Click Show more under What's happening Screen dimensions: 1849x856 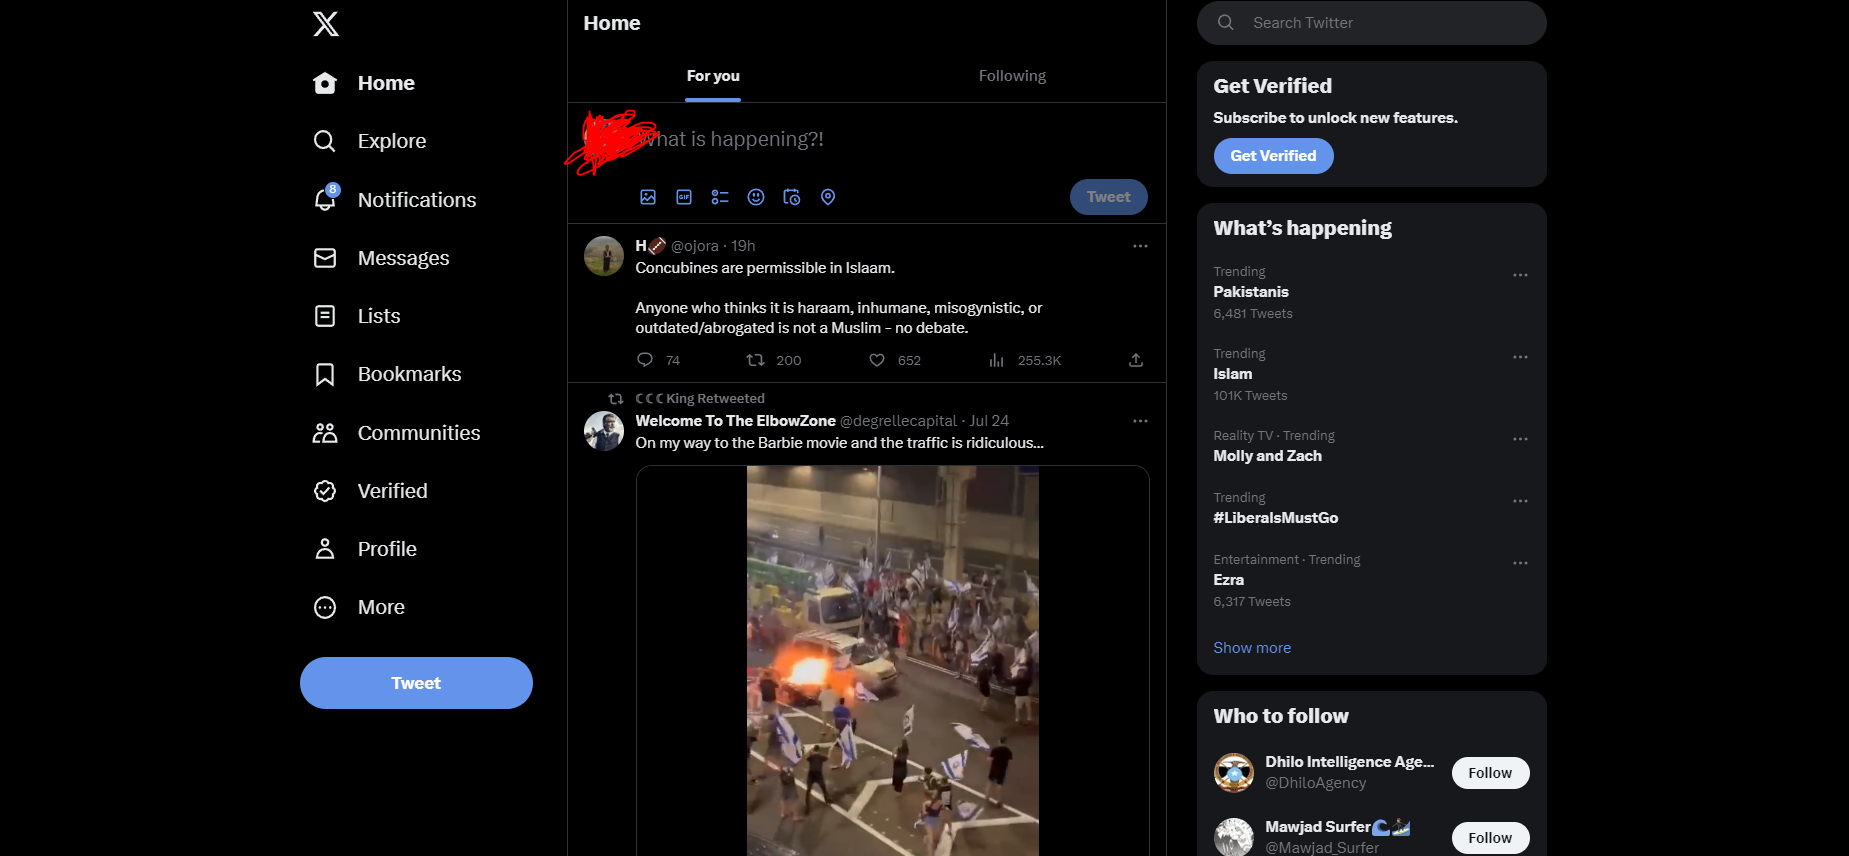click(x=1252, y=648)
